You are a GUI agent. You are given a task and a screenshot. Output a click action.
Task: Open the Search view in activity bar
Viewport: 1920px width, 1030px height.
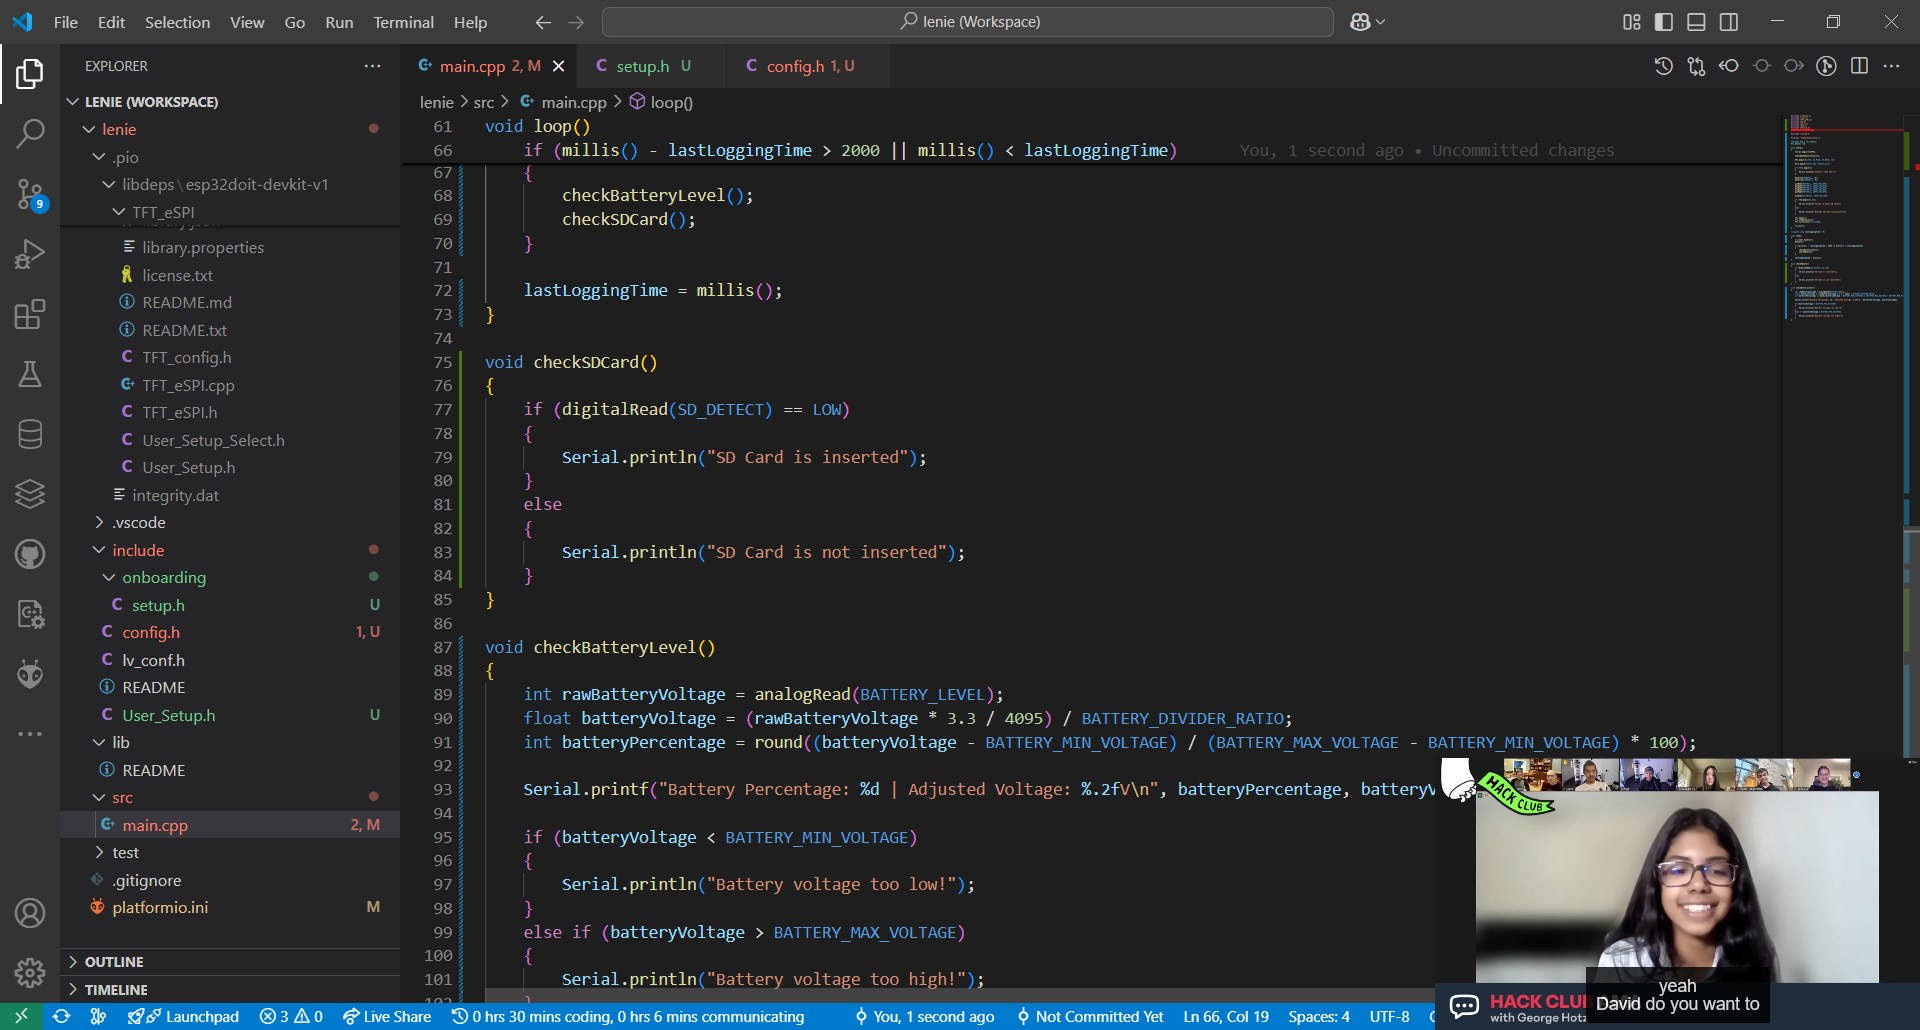(x=30, y=133)
